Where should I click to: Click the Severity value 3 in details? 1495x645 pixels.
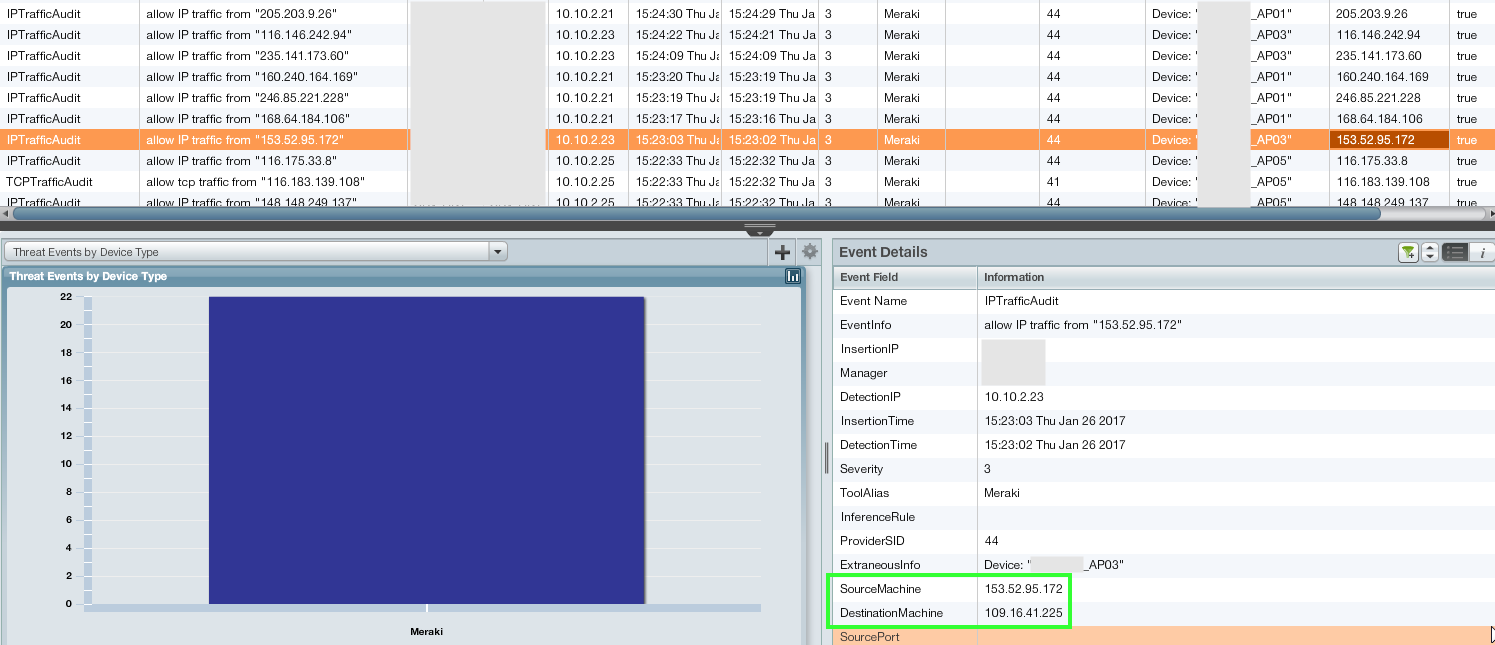pos(988,469)
